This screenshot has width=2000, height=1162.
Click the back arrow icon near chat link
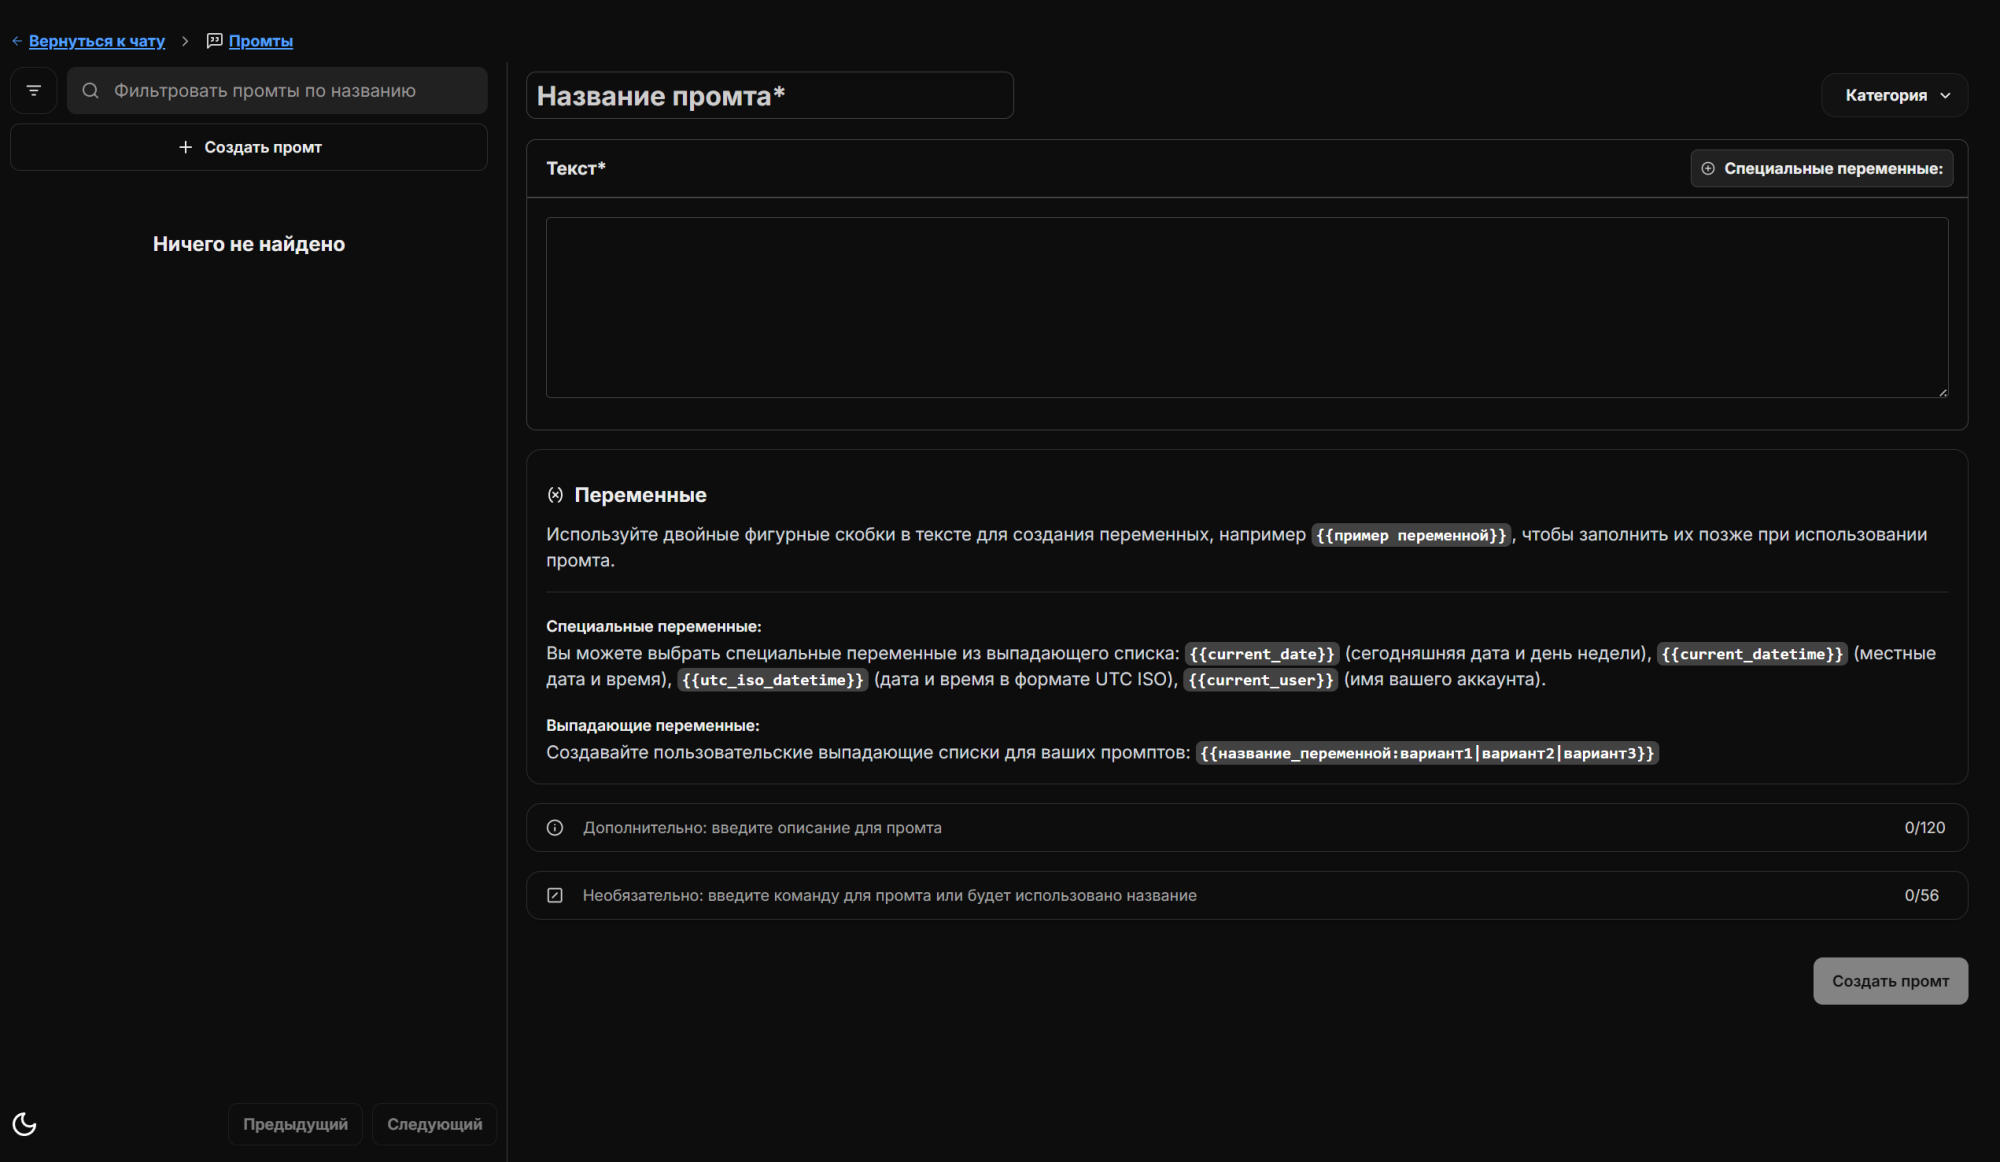(17, 41)
